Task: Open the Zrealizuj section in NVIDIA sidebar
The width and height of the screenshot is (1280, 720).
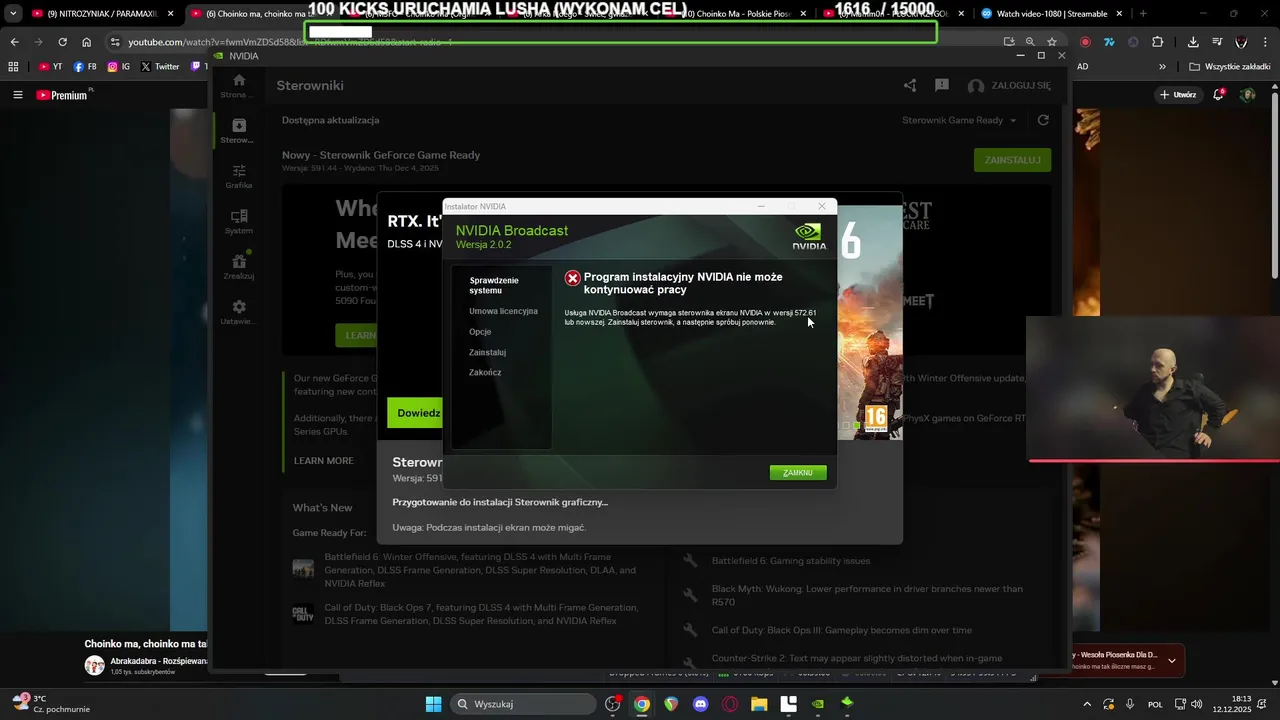Action: click(x=239, y=267)
